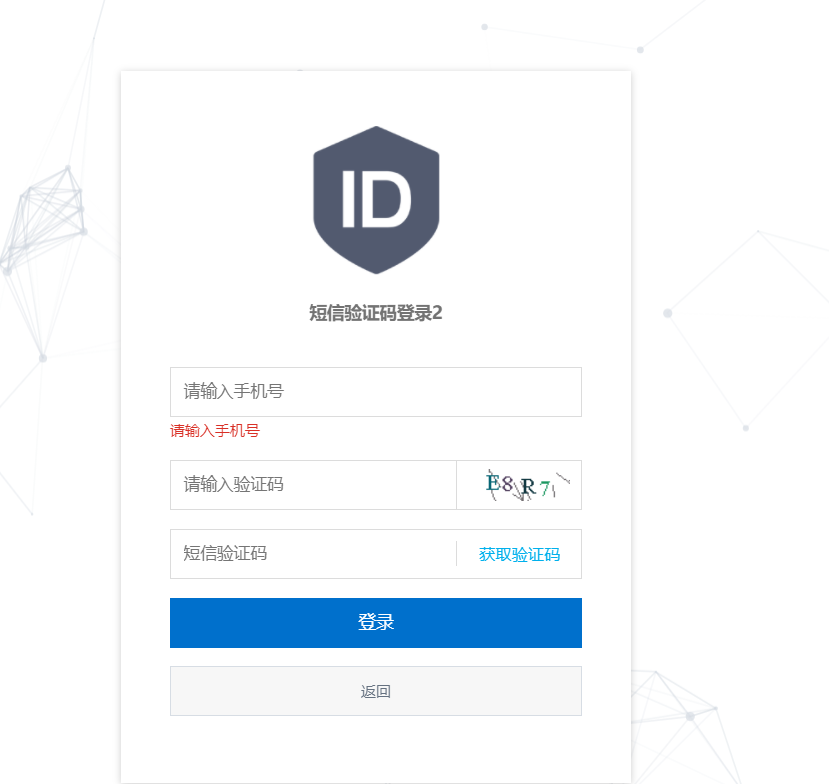Focus the 请输入手机号 phone number field

pyautogui.click(x=376, y=392)
